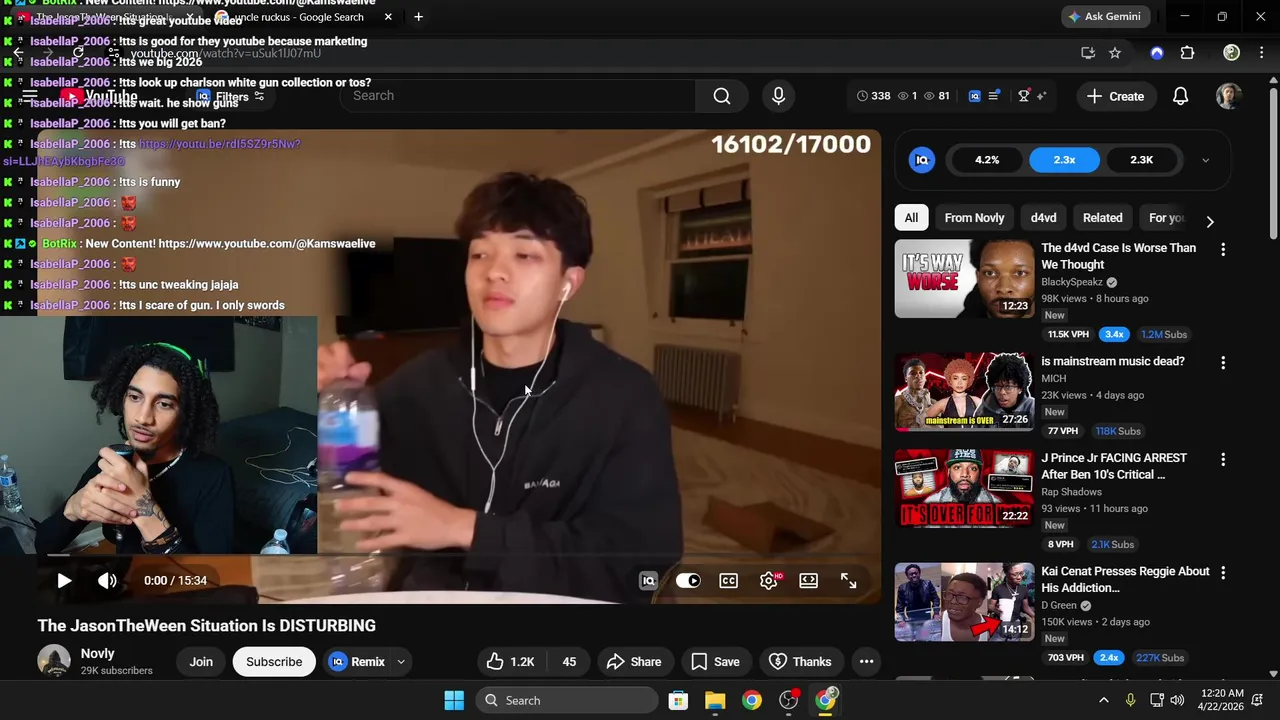The height and width of the screenshot is (720, 1280).
Task: Click the vidIQ logo in the score panel
Action: tap(922, 160)
